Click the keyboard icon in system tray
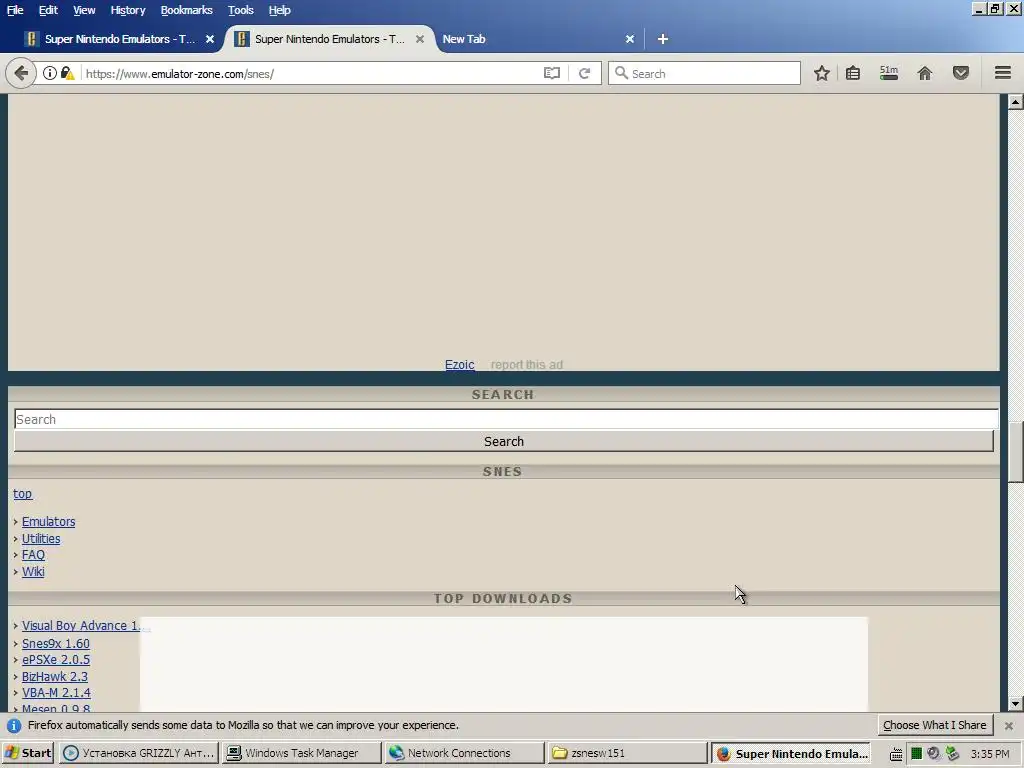 896,754
